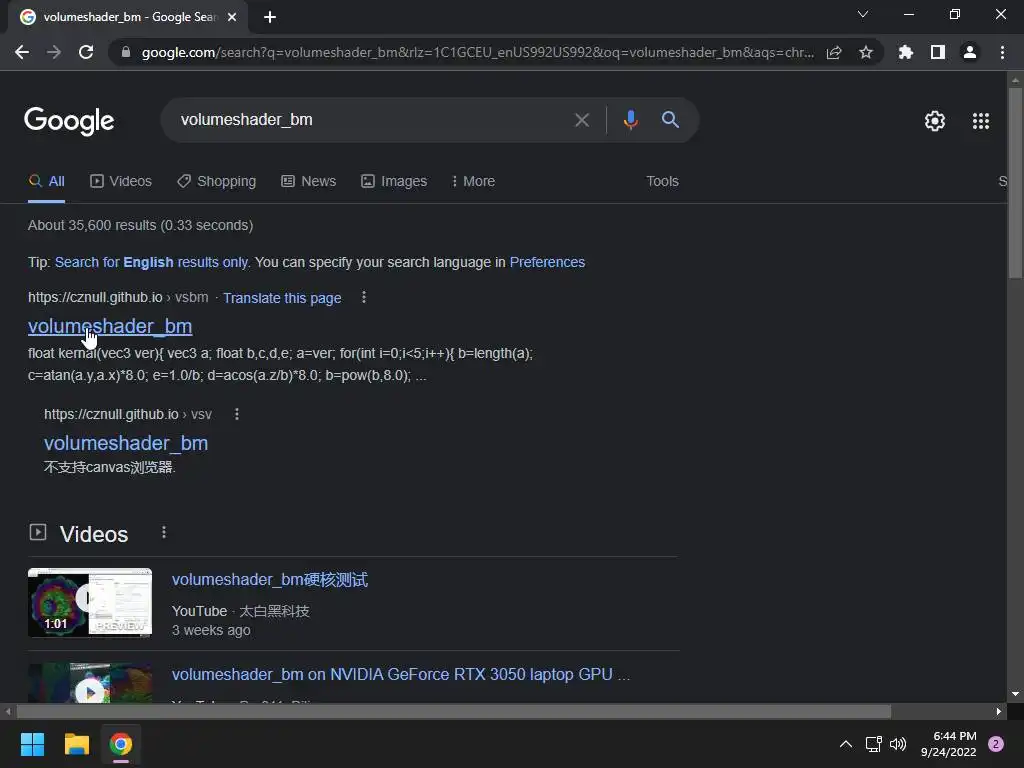Screen dimensions: 1024x768
Task: Open File Explorer from the taskbar
Action: point(76,744)
